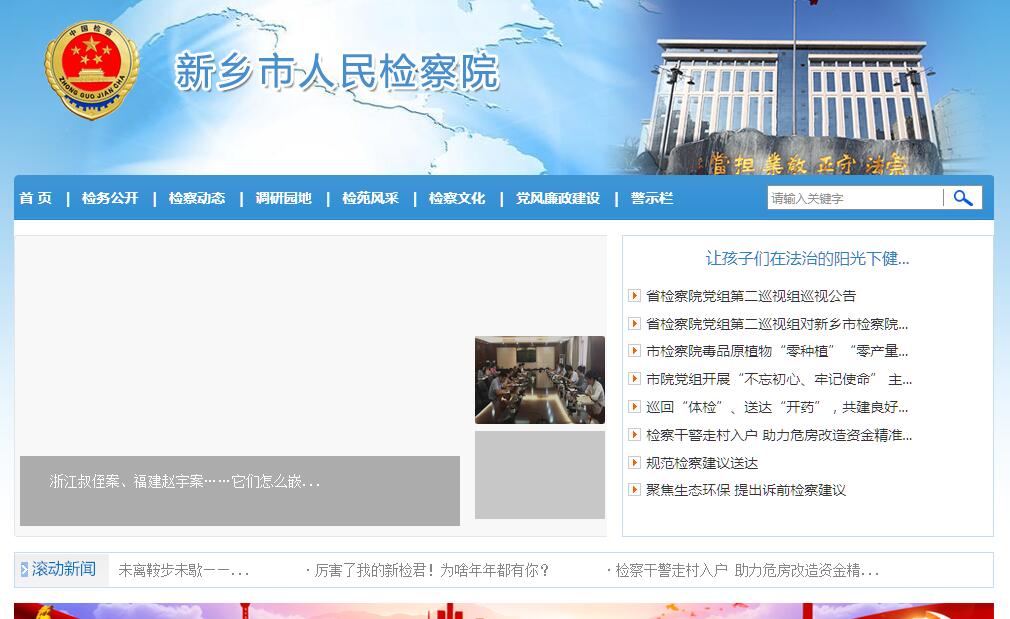Open scrolling news 厉害了我的新检君

pos(432,570)
